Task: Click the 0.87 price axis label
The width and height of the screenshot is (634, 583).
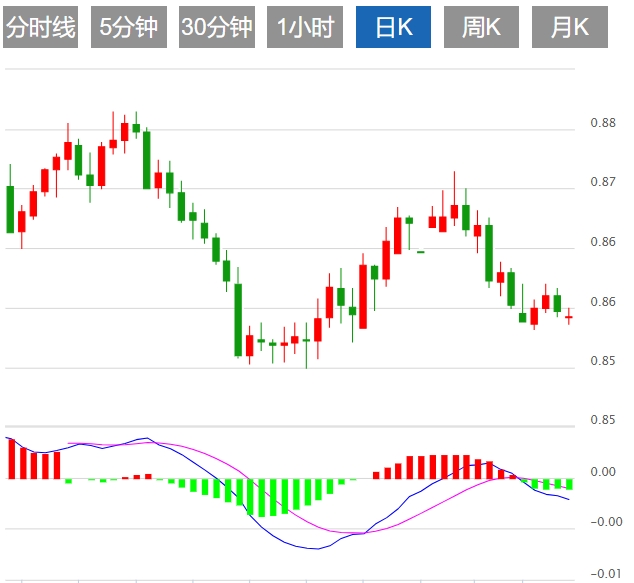Action: tap(603, 182)
